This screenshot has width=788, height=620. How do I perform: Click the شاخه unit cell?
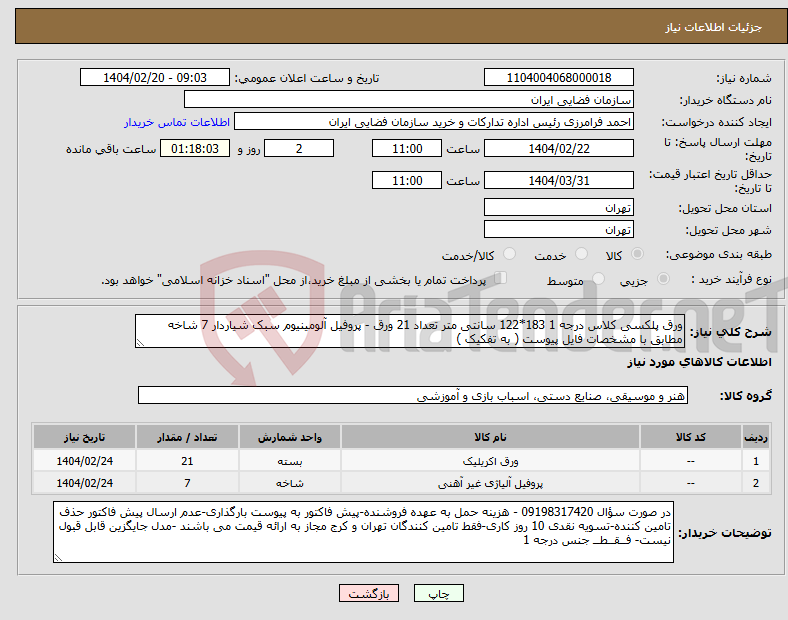click(290, 483)
